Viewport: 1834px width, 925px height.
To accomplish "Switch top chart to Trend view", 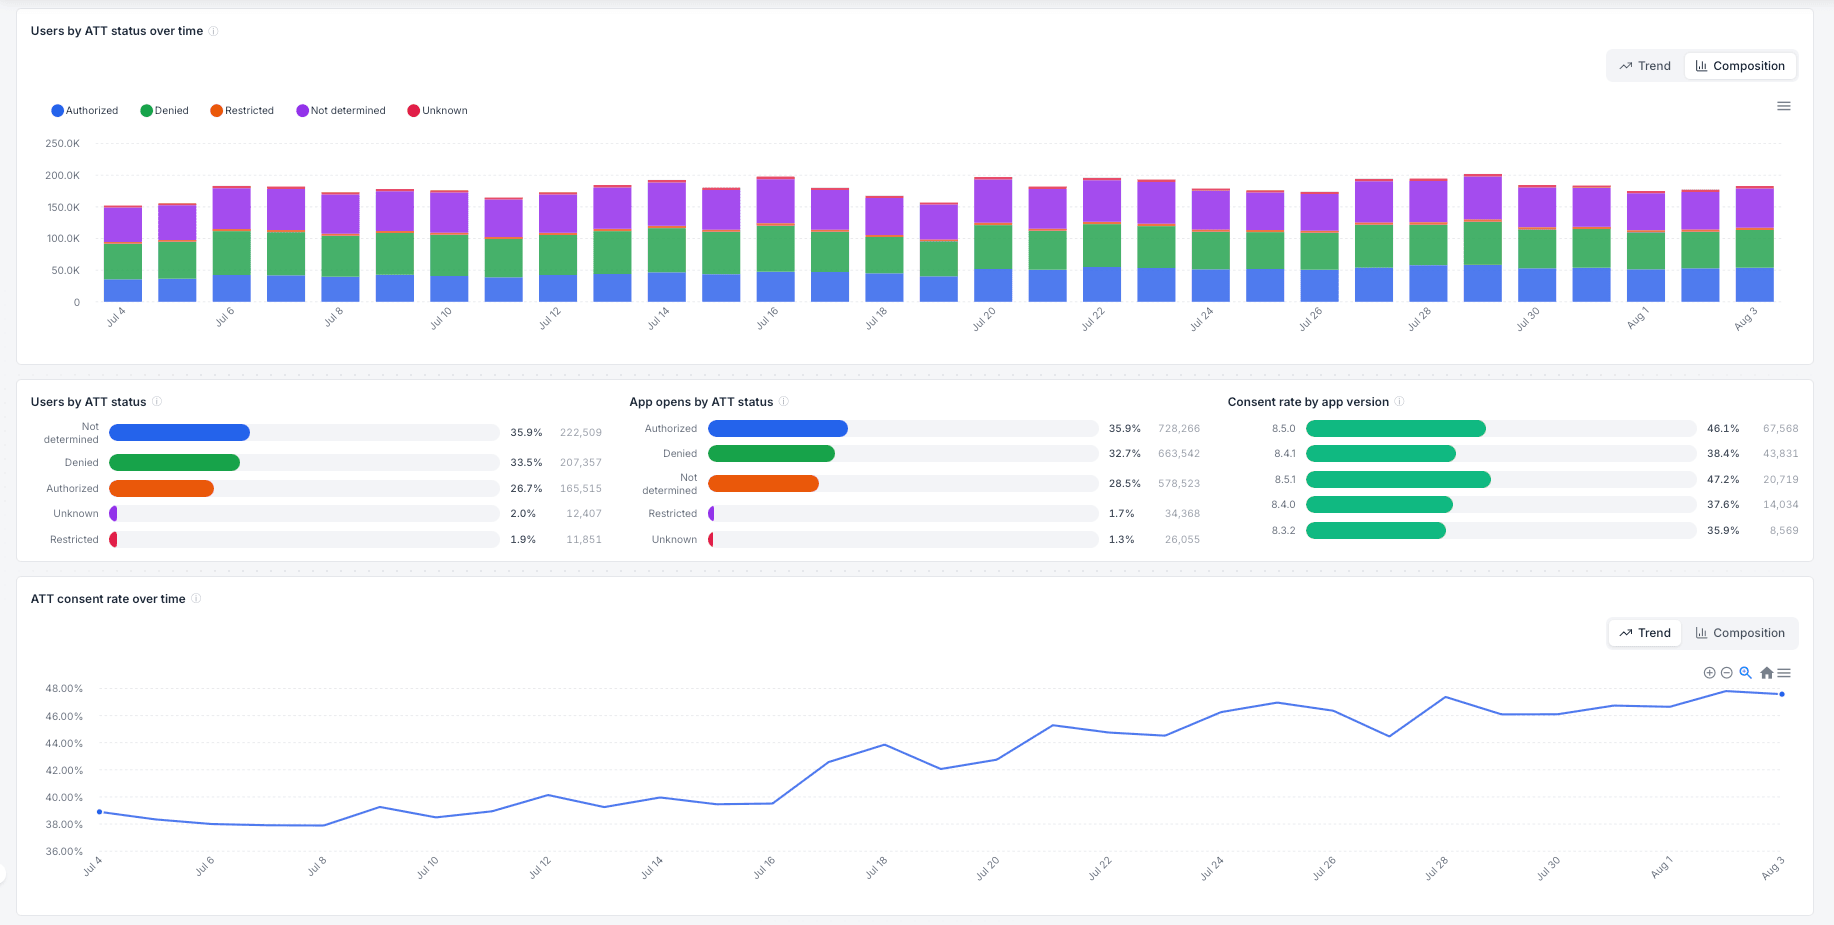I will (1645, 66).
